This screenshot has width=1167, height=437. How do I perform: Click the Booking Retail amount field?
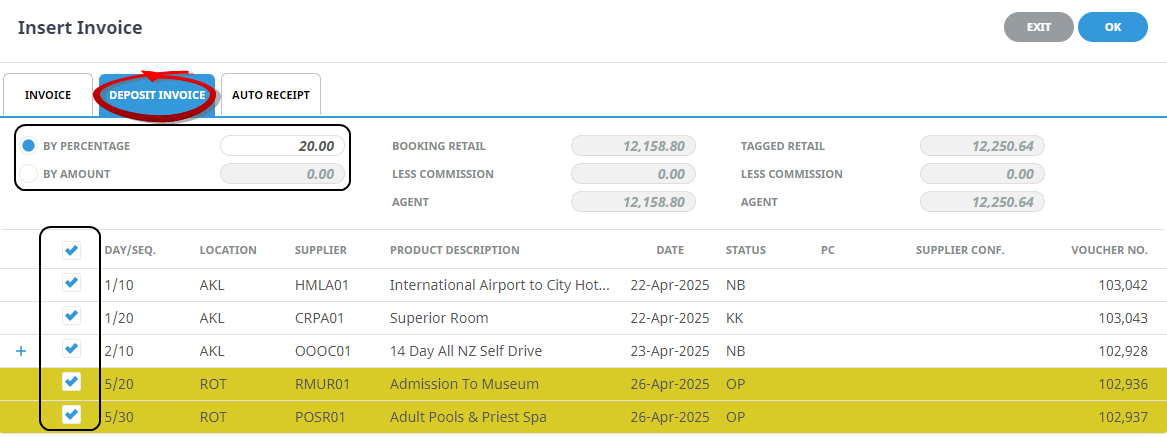click(x=632, y=146)
